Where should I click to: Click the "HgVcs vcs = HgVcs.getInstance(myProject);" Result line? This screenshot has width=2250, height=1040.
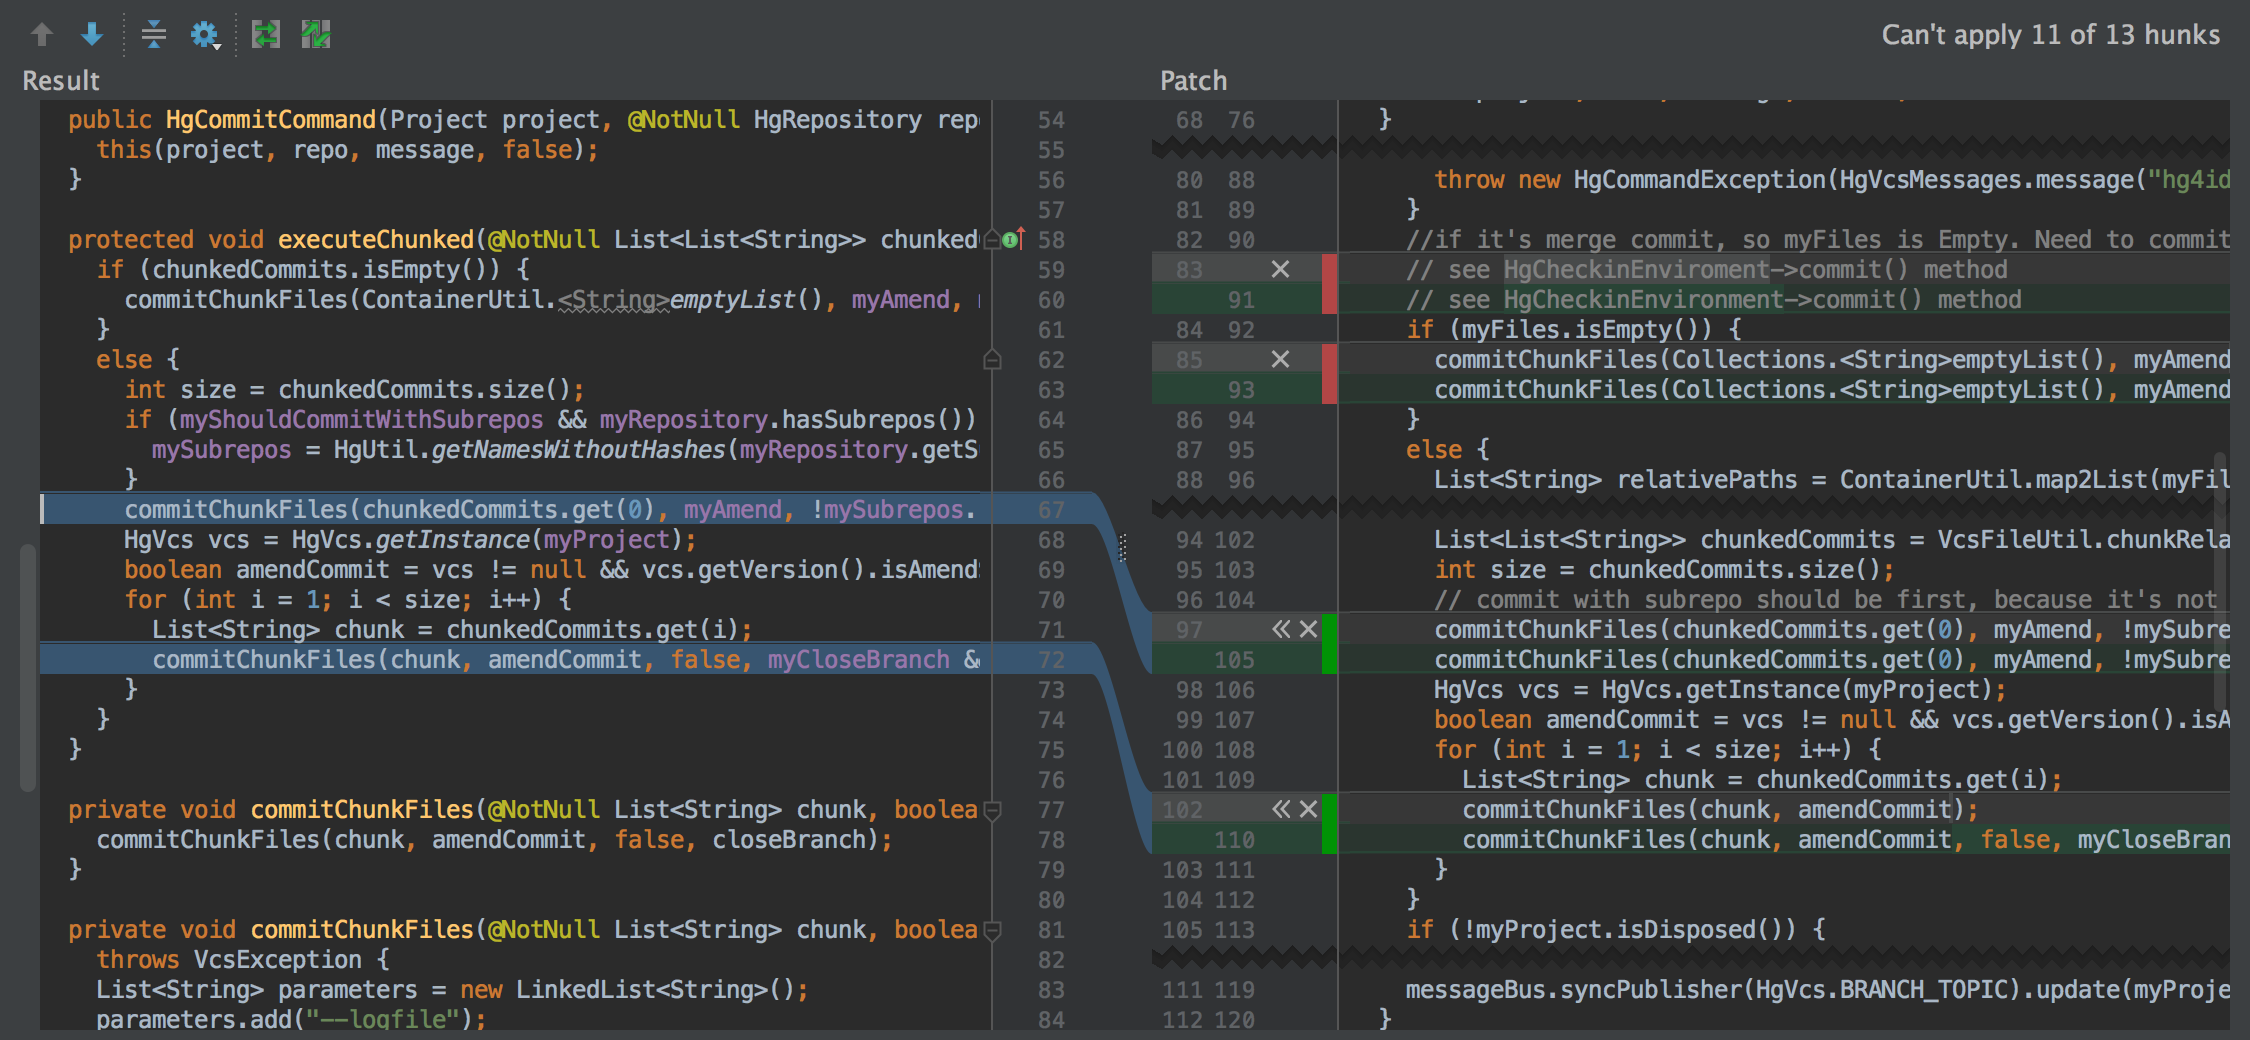pyautogui.click(x=410, y=539)
